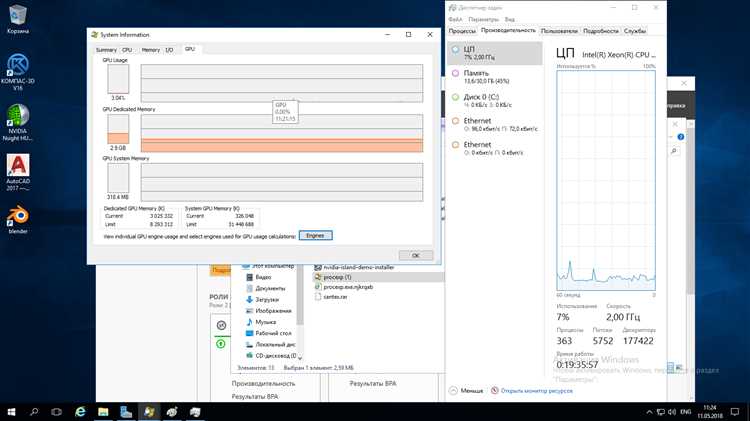Select the Музыка folder in Explorer sidebar
This screenshot has height=421, width=750.
(265, 322)
